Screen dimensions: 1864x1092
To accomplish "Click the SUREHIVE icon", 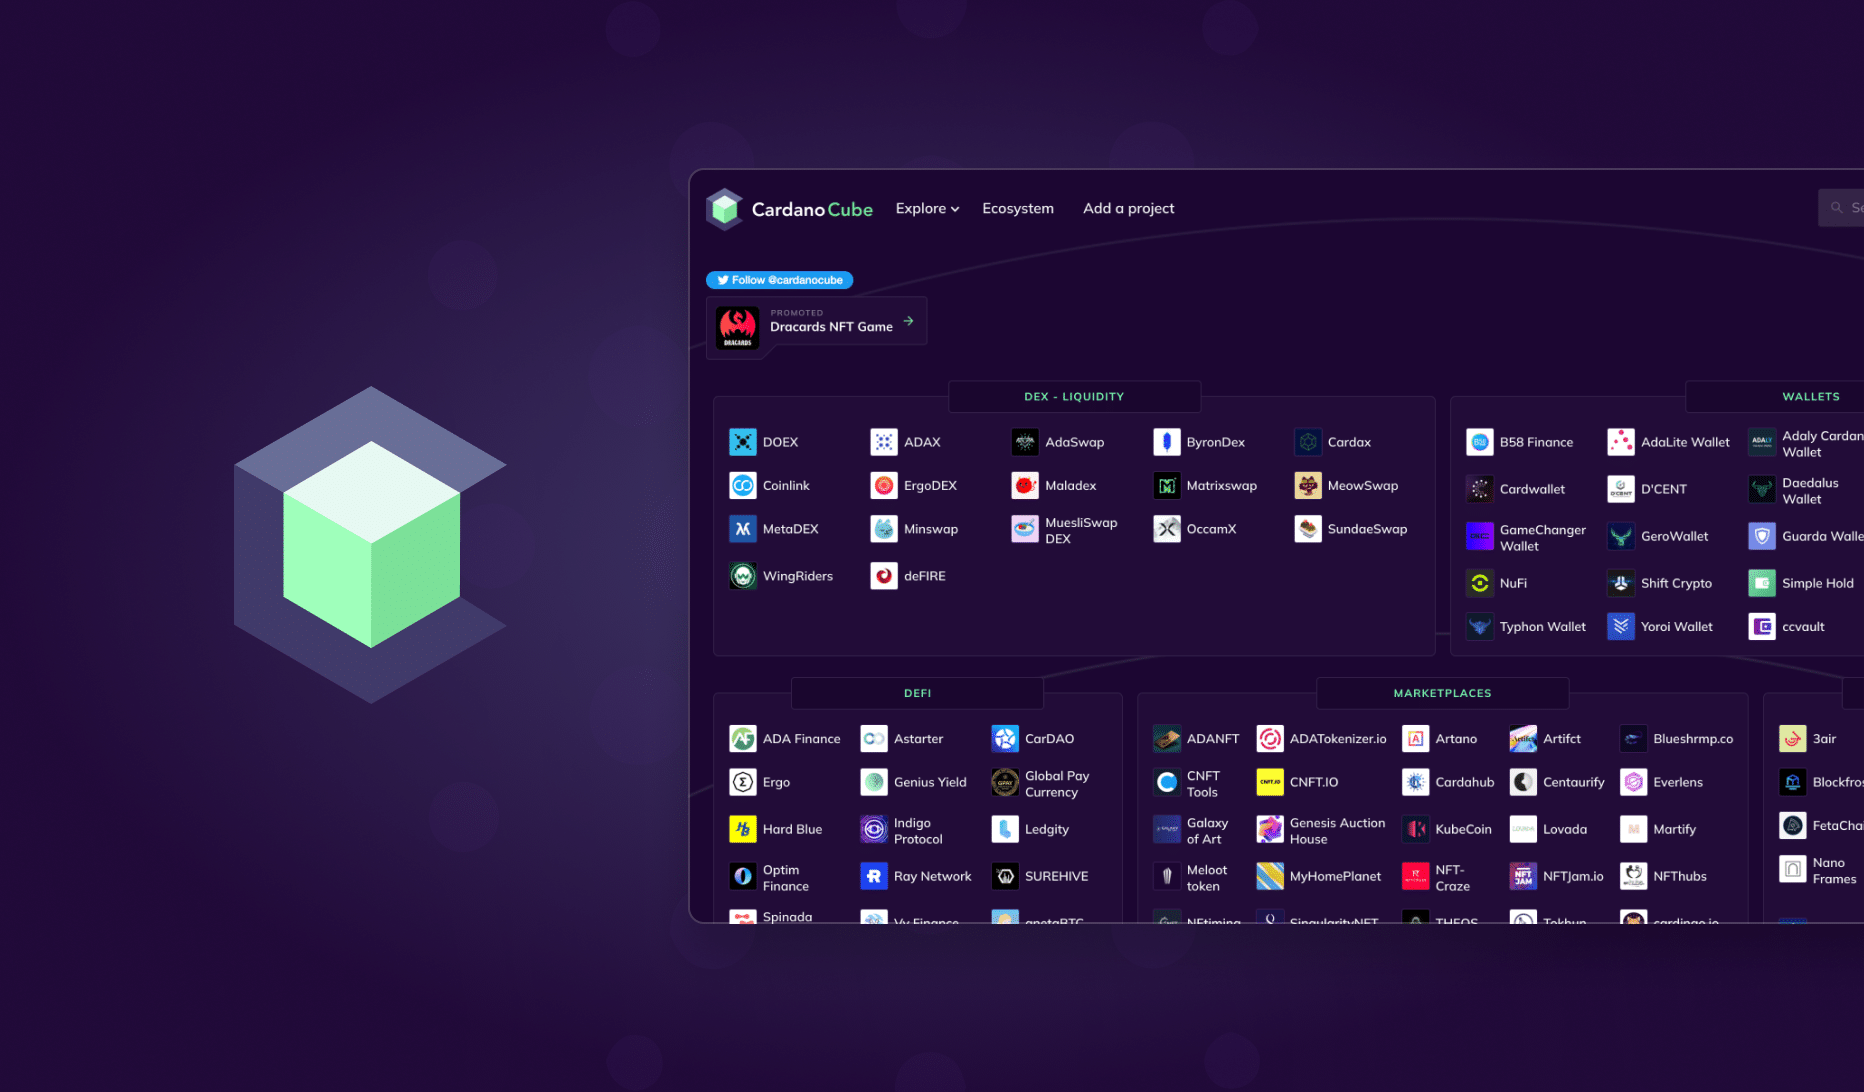I will [x=1005, y=876].
